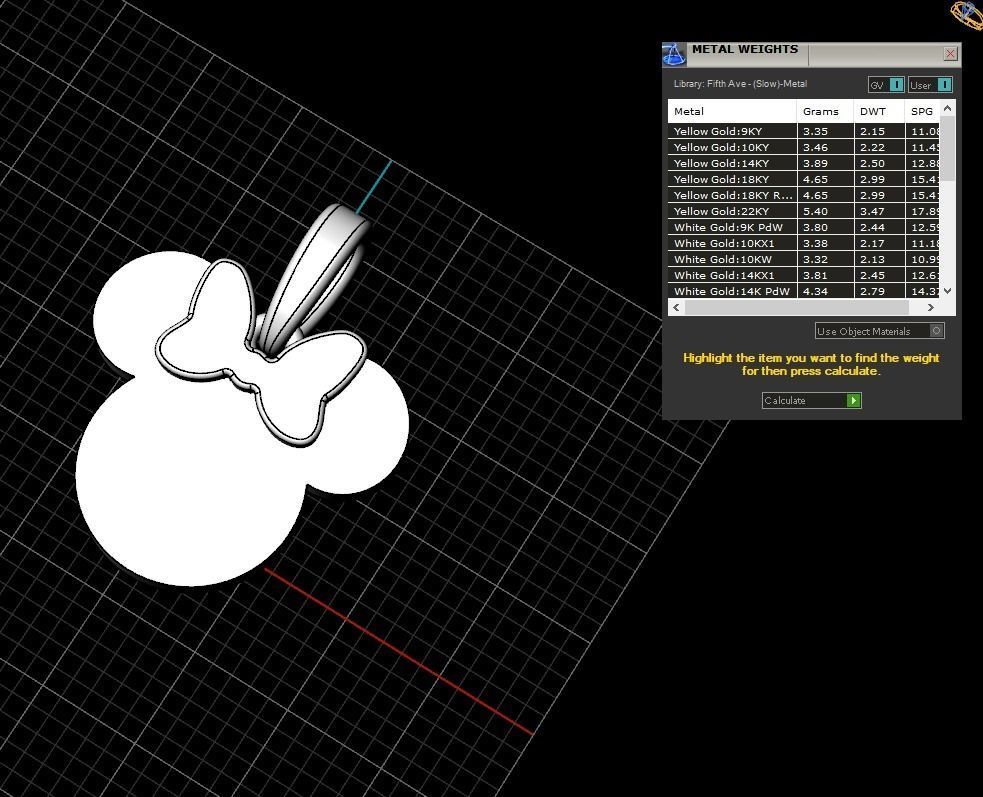This screenshot has width=983, height=797.
Task: Sort by the Grams column header
Action: 824,111
